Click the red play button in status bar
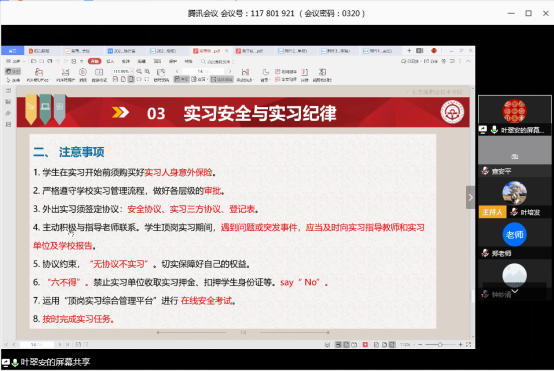This screenshot has height=371, width=554. [x=365, y=344]
